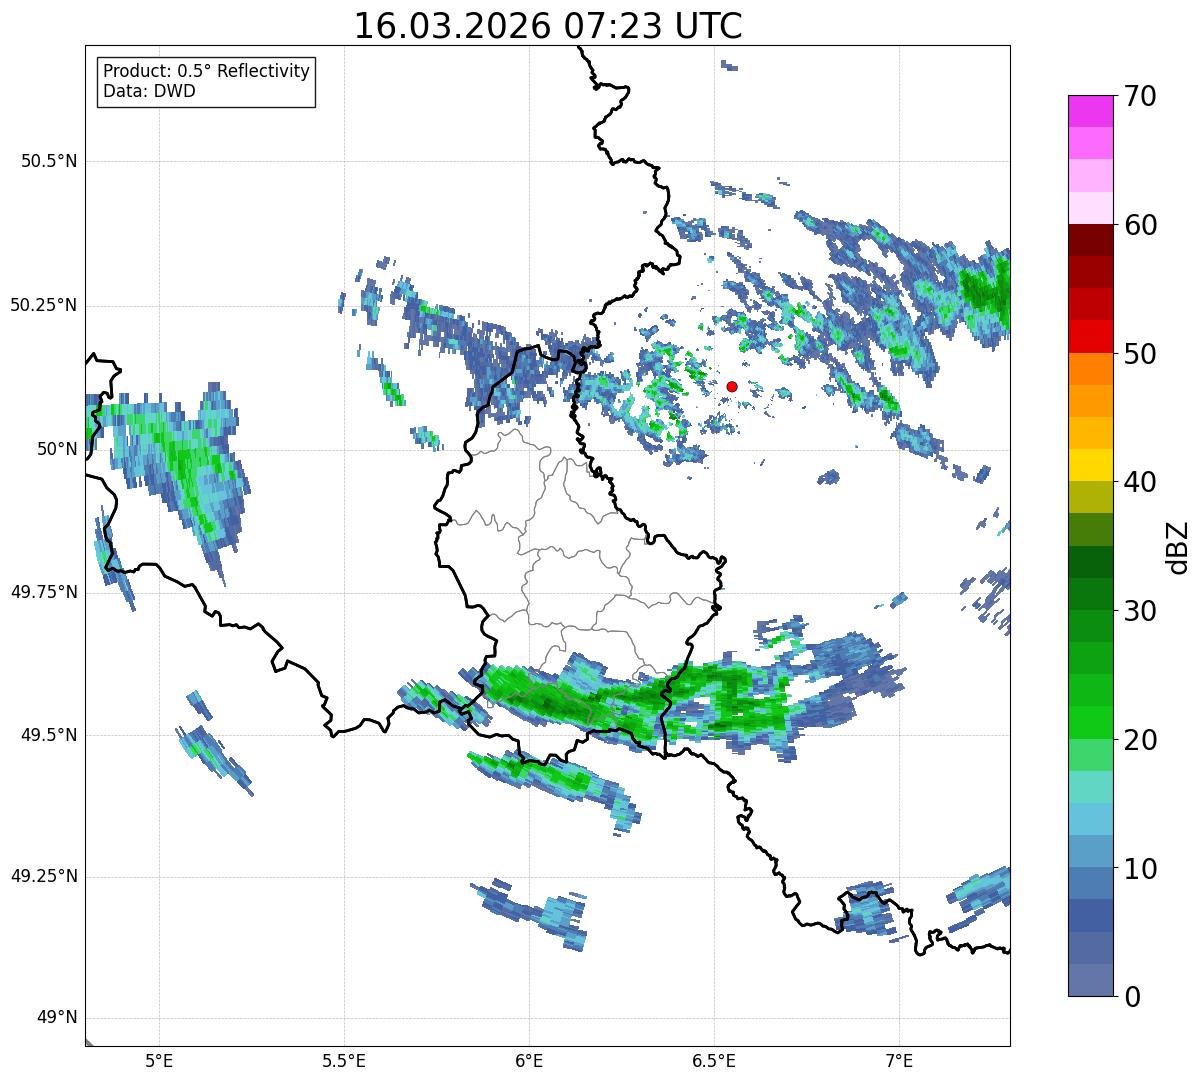
Task: Click the 70 label atop the colorbar
Action: pos(1140,96)
